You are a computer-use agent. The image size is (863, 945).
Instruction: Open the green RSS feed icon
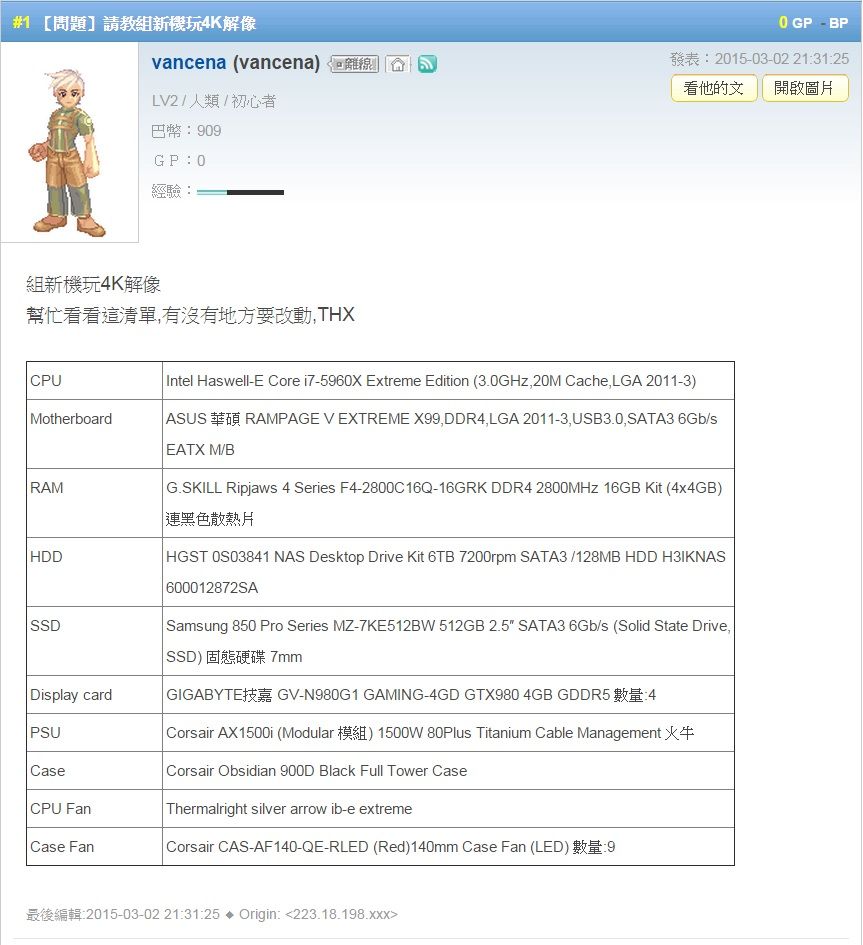click(x=427, y=64)
